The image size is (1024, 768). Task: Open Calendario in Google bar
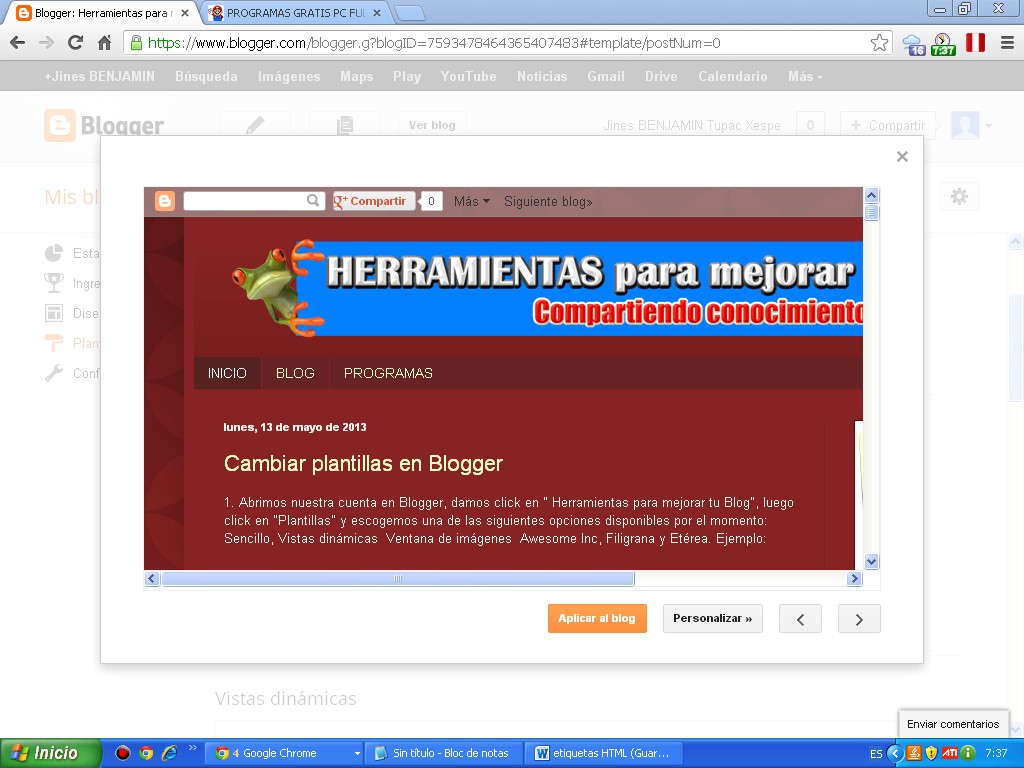tap(733, 76)
